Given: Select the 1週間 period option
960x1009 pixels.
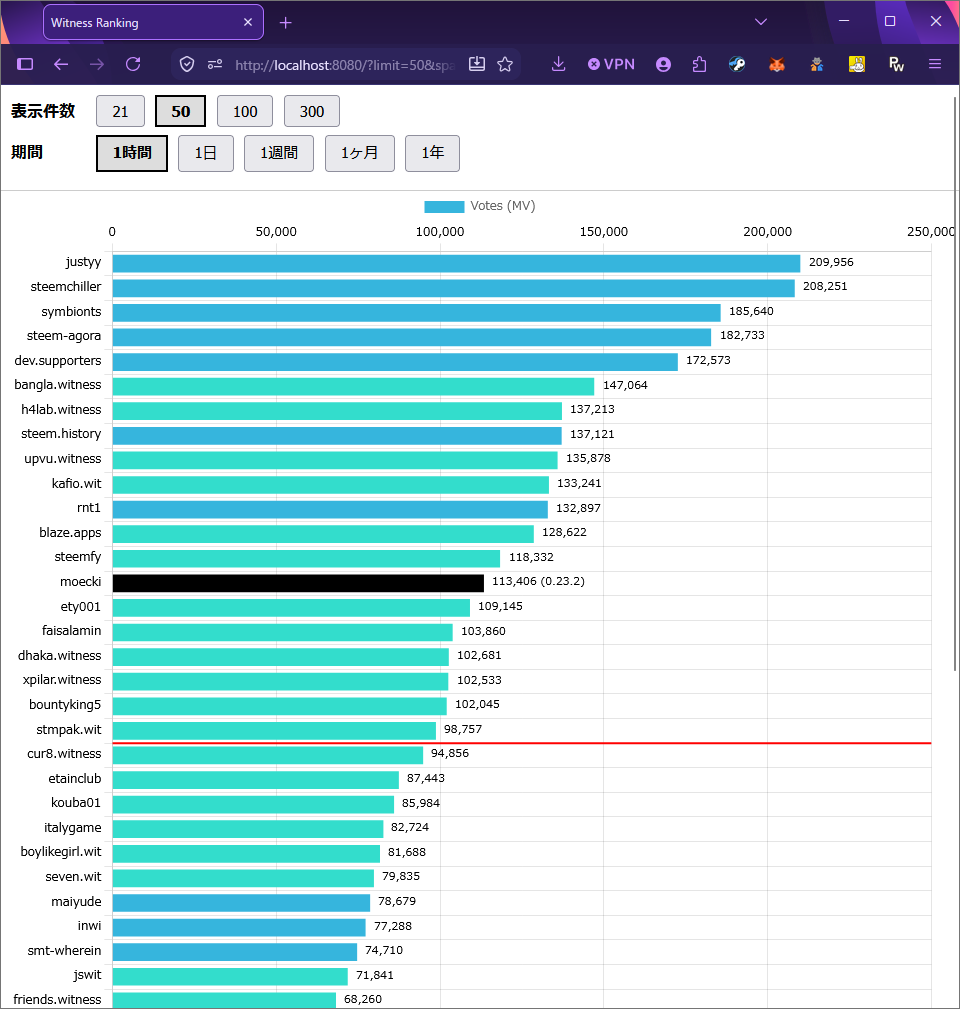Looking at the screenshot, I should pos(279,153).
